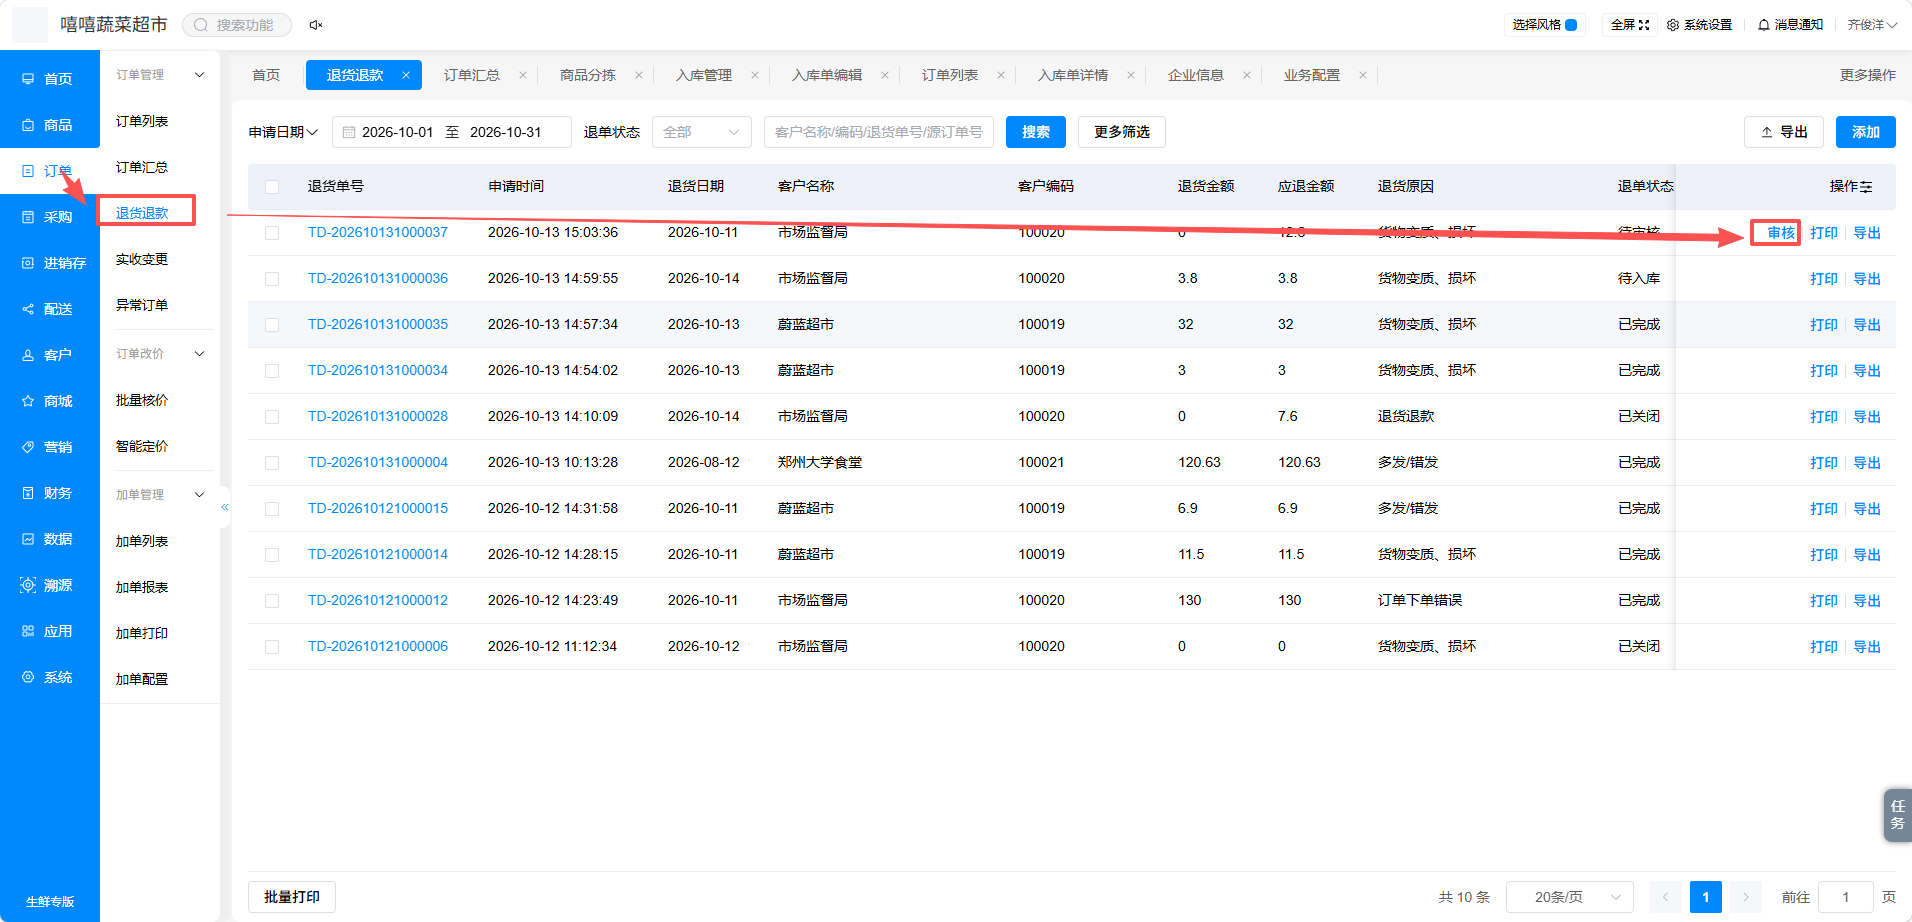Check the row TD-202610121000006 checkbox

point(272,647)
